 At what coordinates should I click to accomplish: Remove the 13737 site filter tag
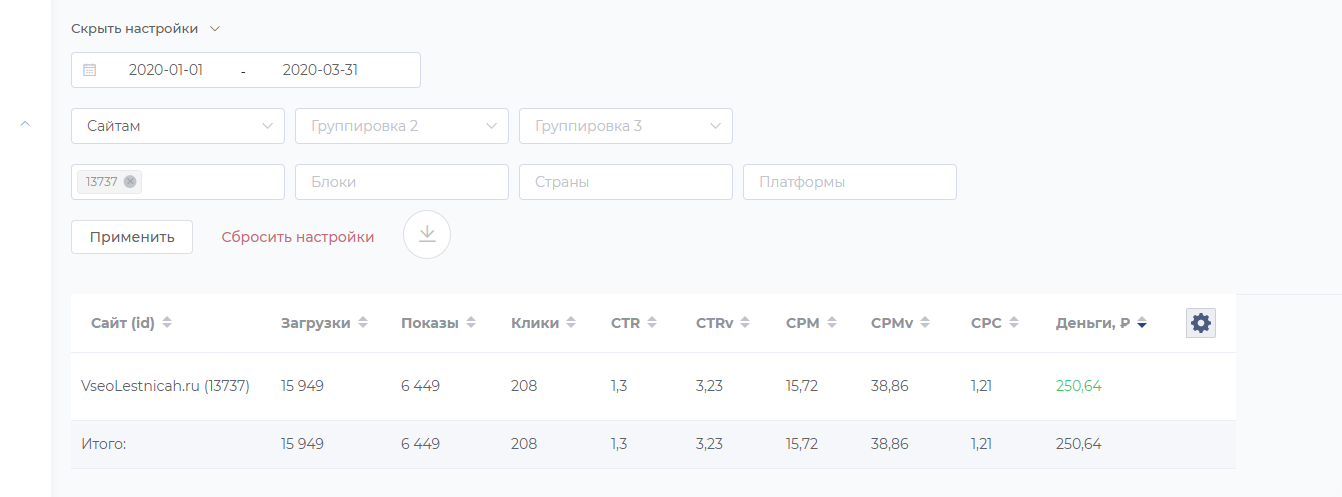(x=130, y=182)
